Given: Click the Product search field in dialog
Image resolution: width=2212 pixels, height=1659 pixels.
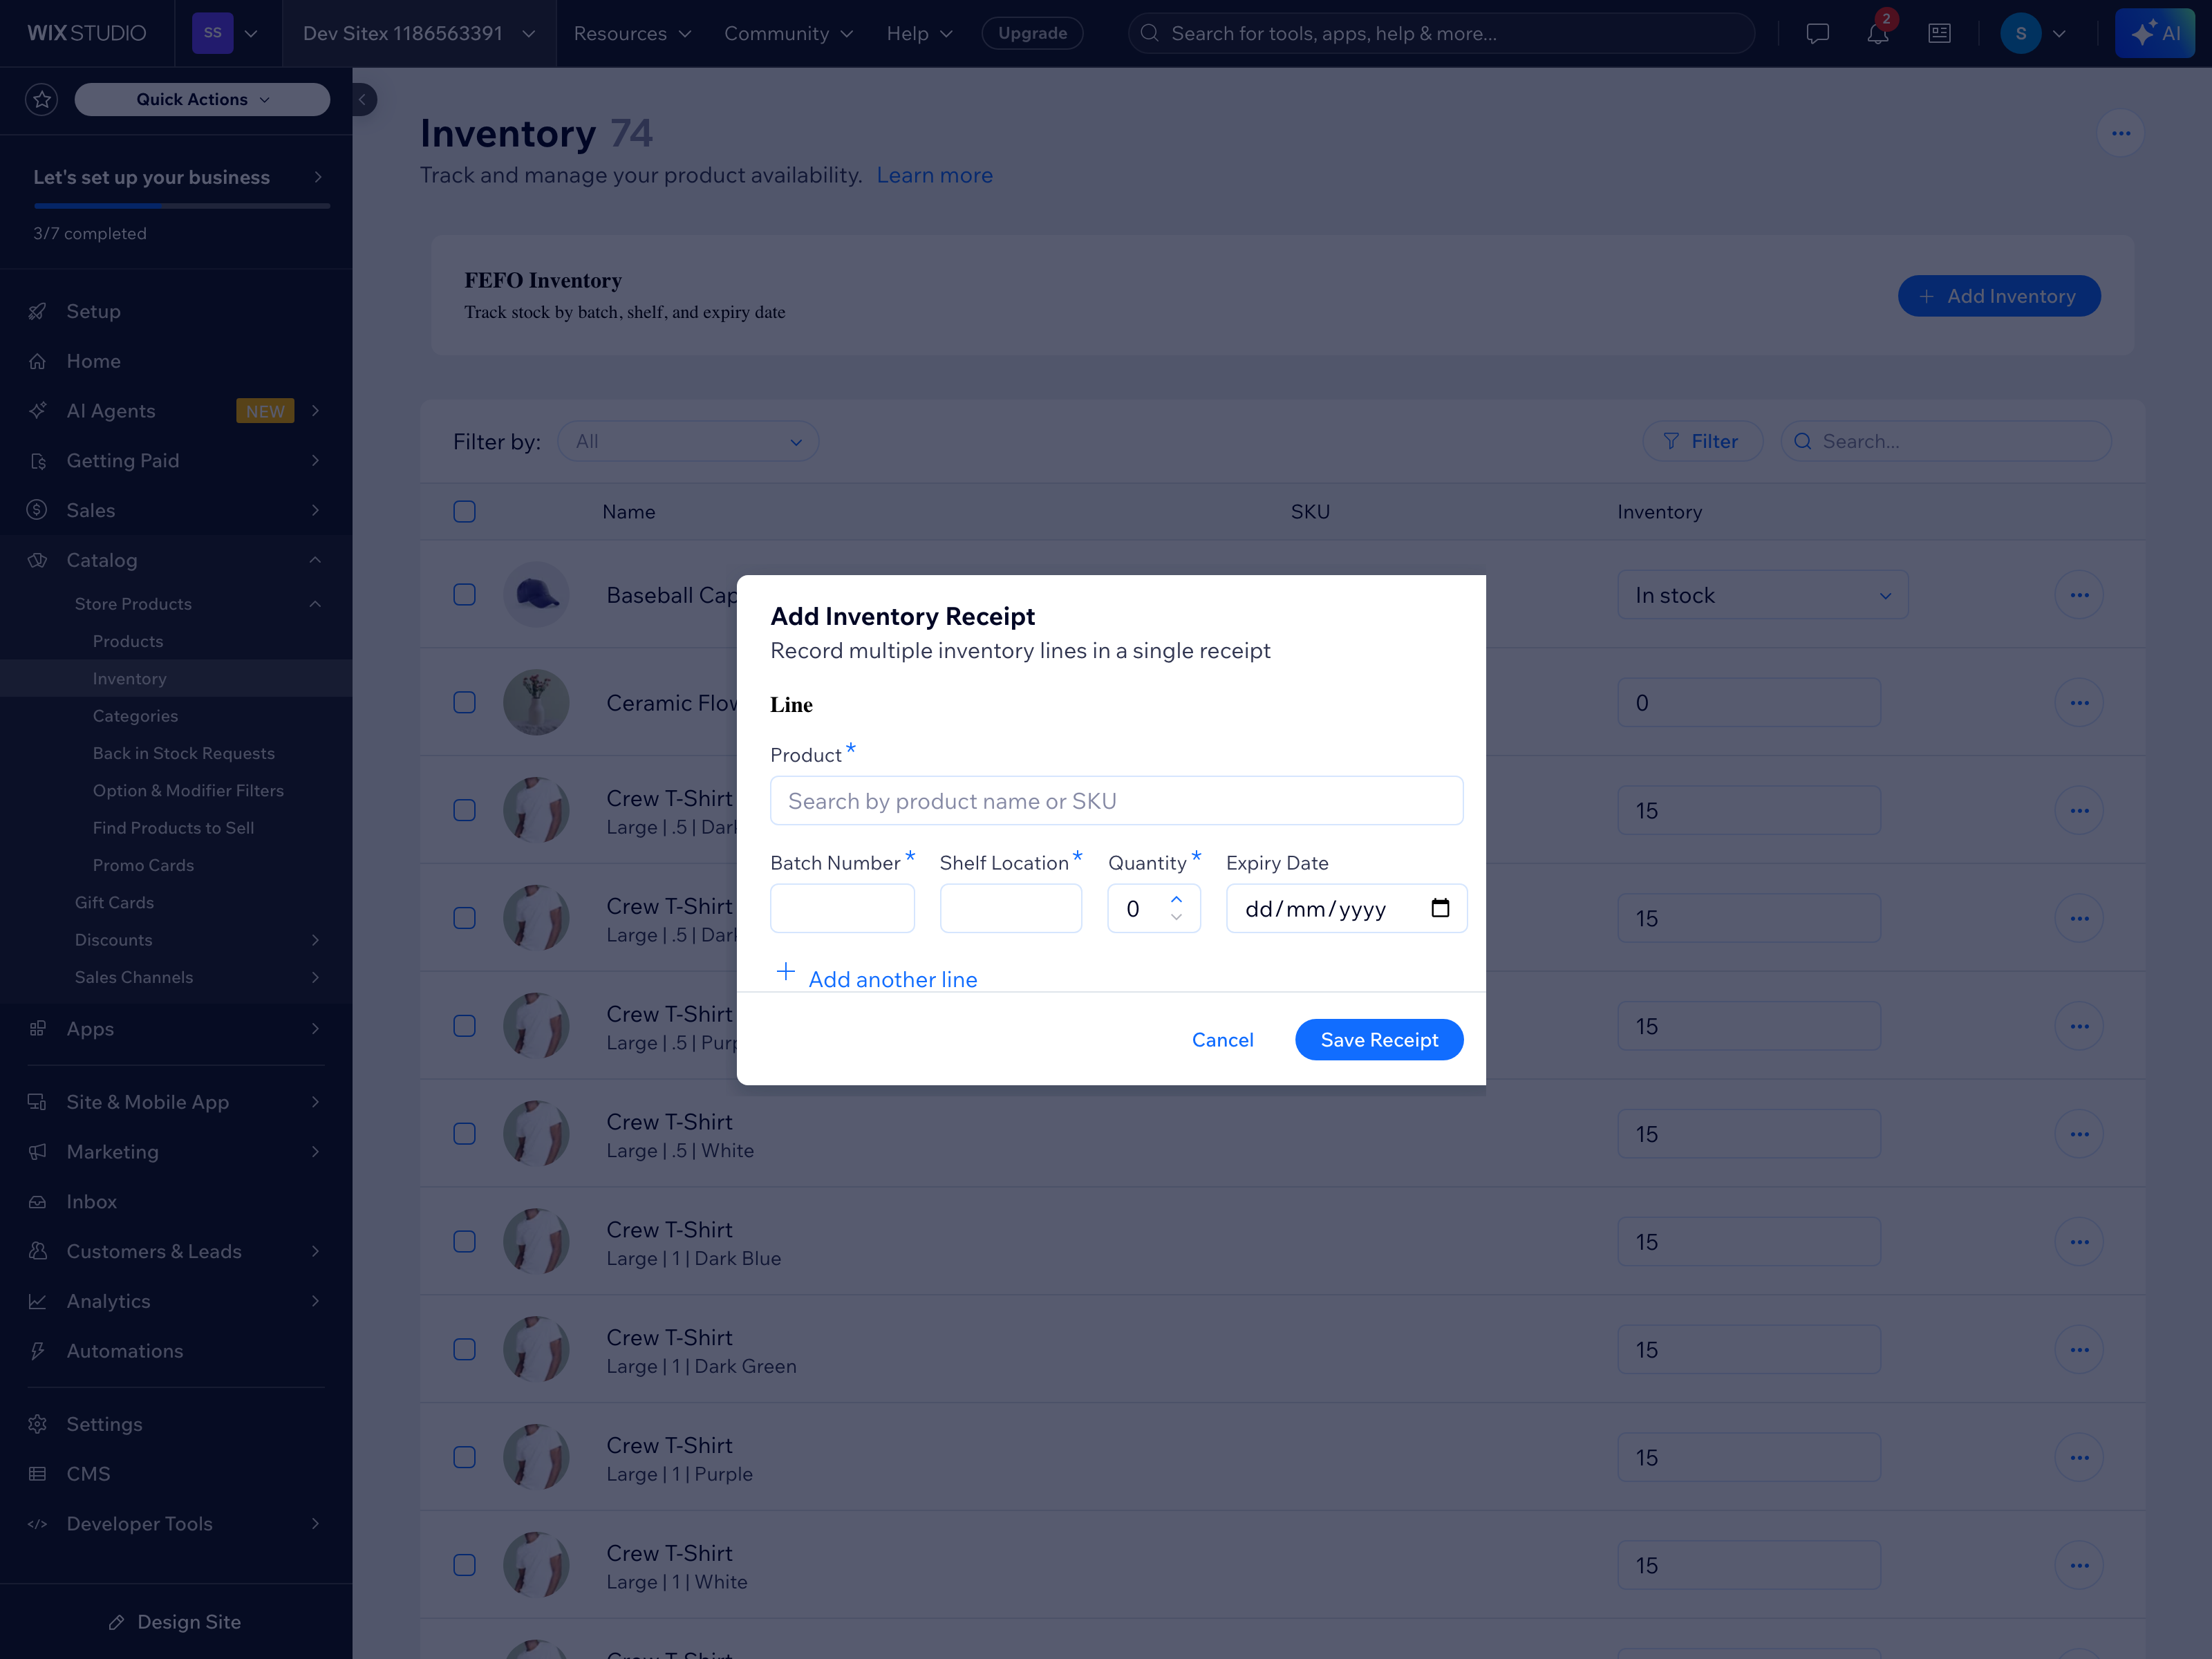Looking at the screenshot, I should (1116, 801).
